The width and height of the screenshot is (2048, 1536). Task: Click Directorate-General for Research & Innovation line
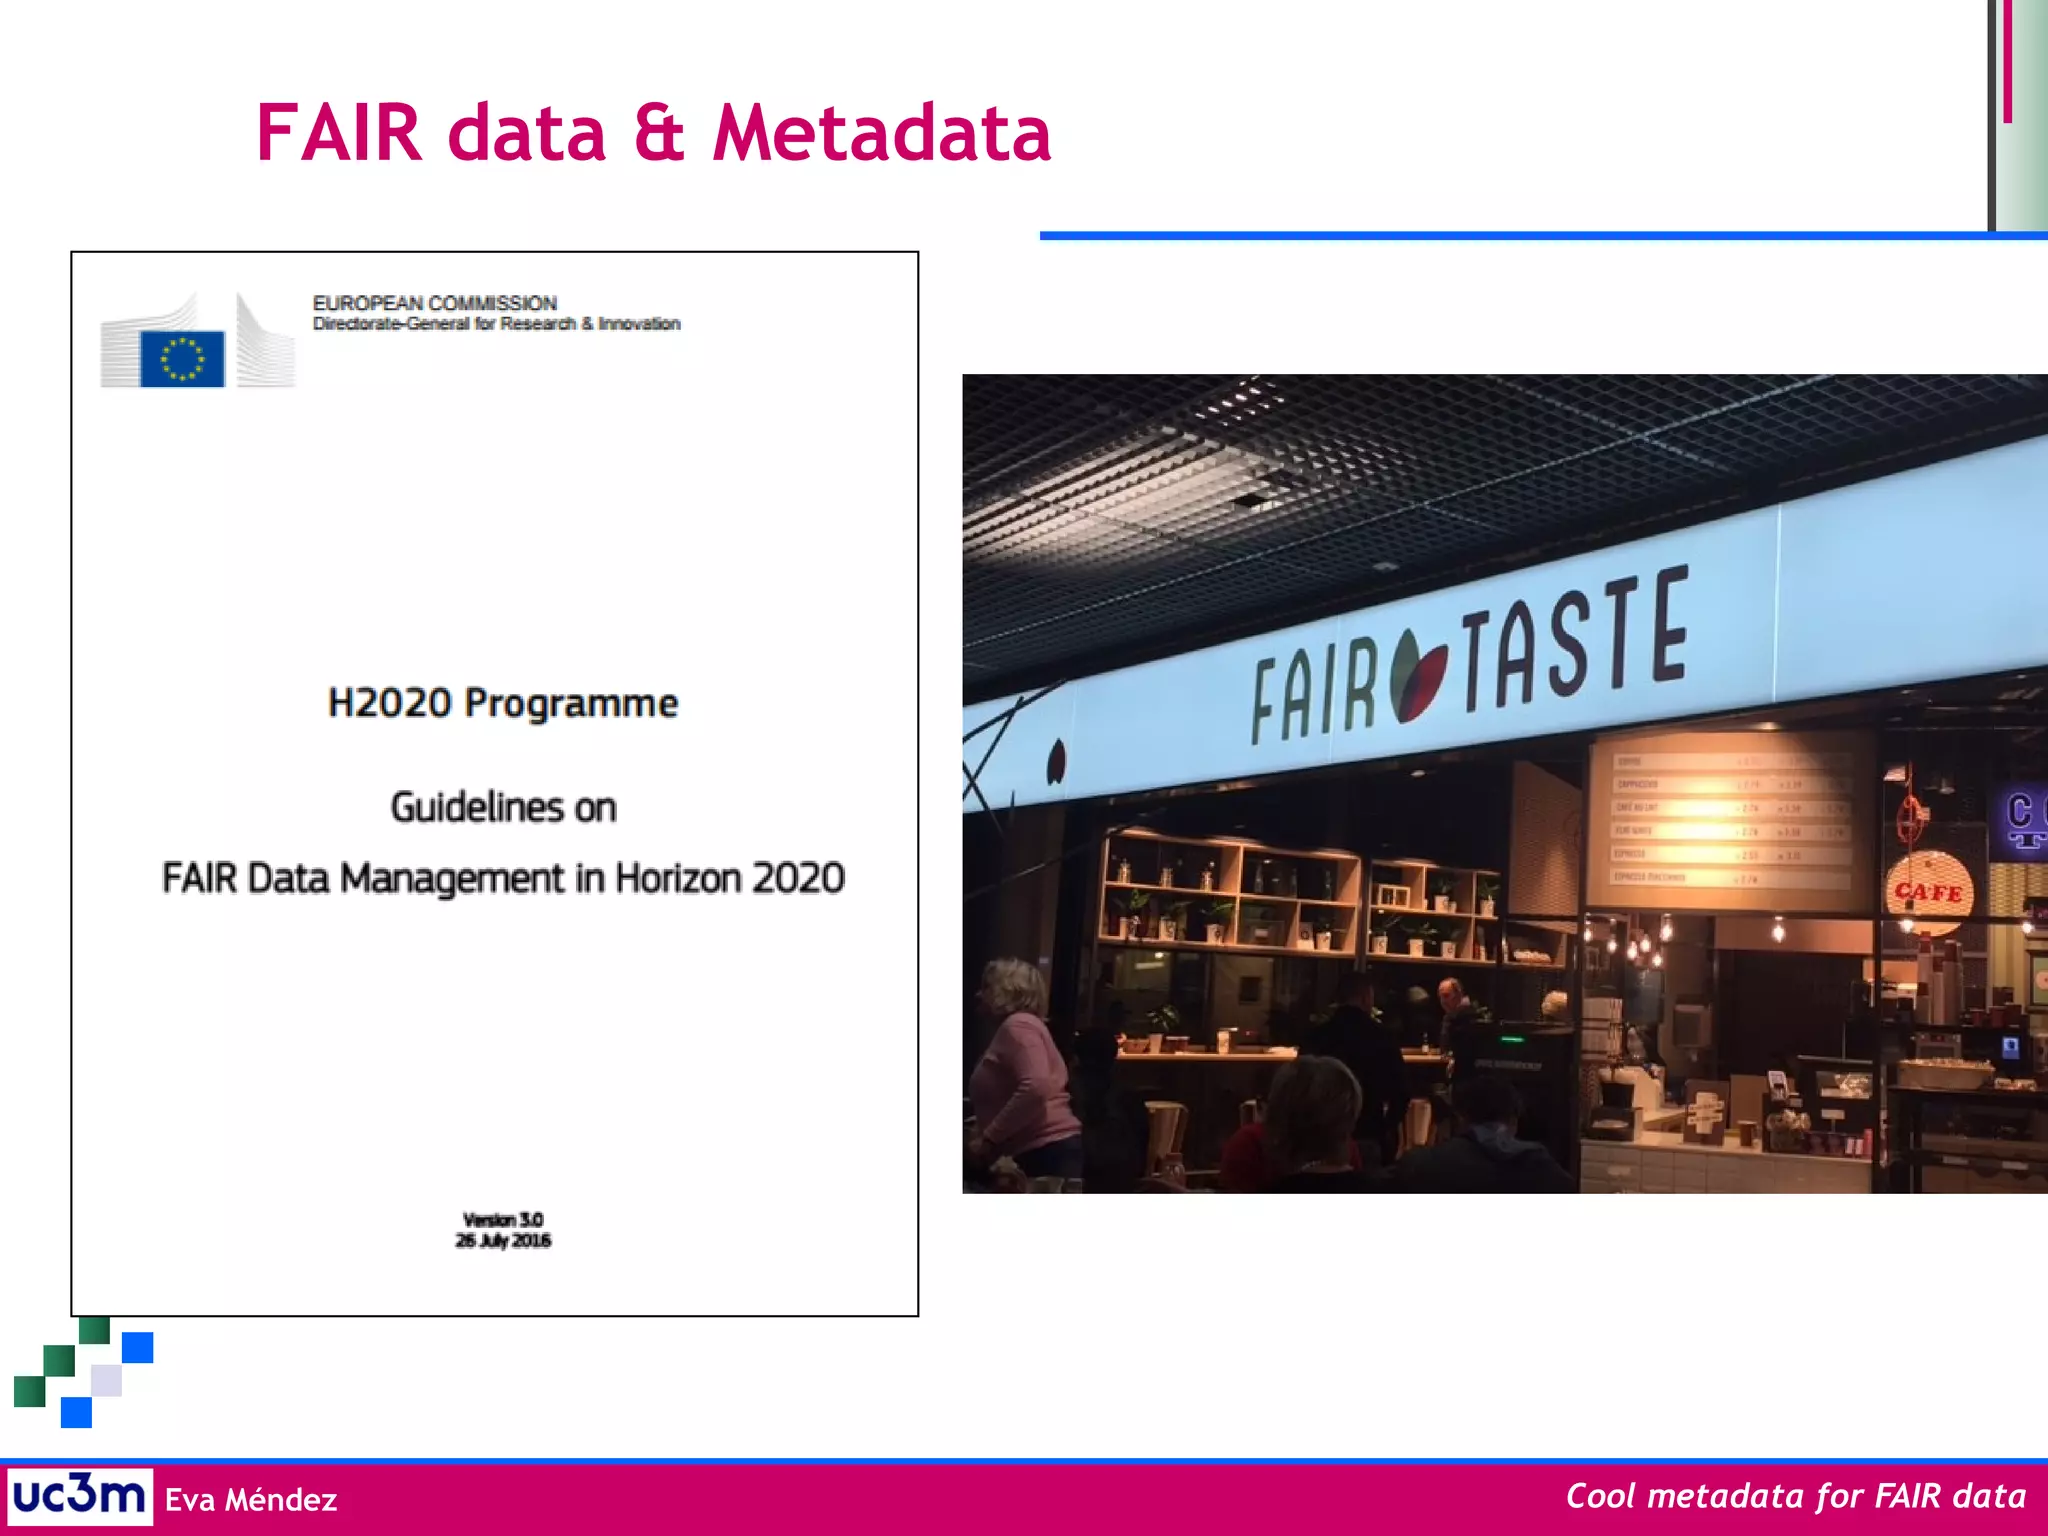[496, 324]
